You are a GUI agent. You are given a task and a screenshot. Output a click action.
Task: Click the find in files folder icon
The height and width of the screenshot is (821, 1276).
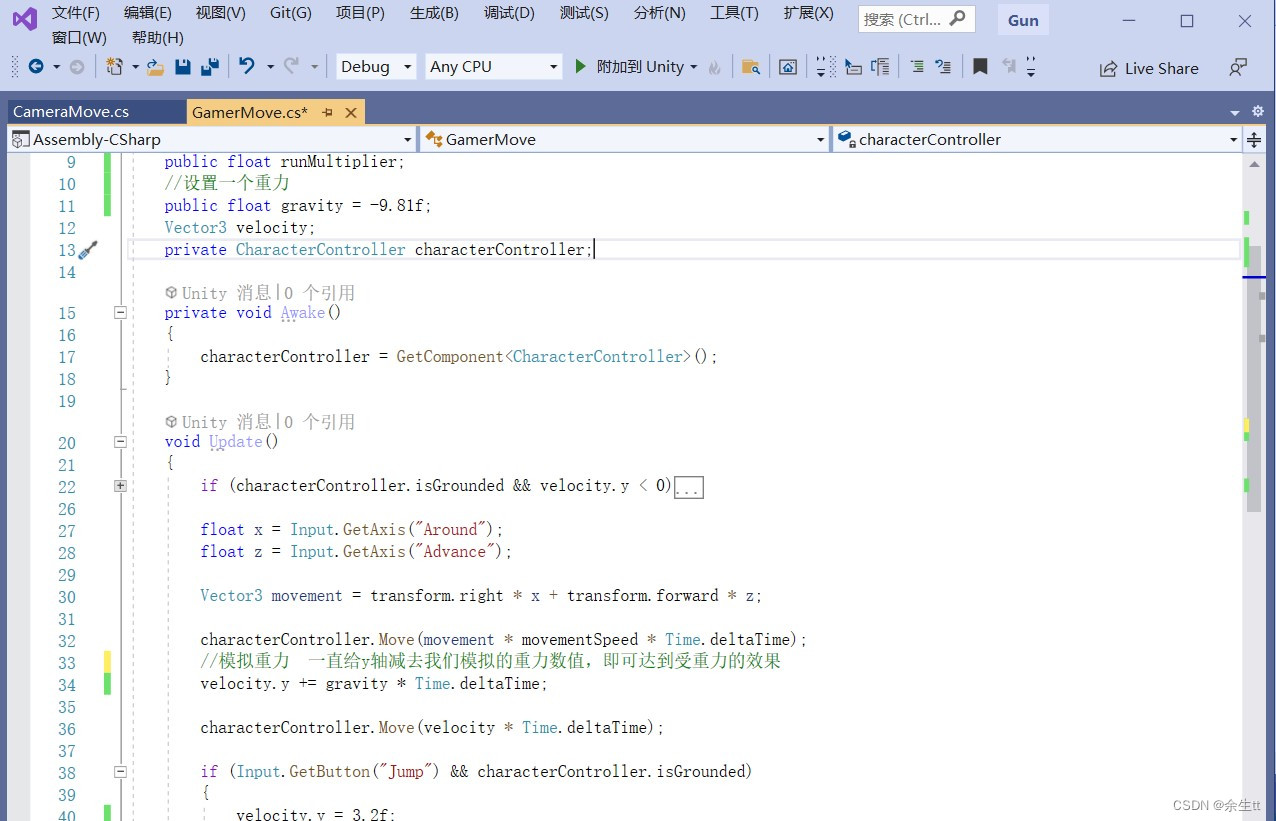pyautogui.click(x=750, y=67)
